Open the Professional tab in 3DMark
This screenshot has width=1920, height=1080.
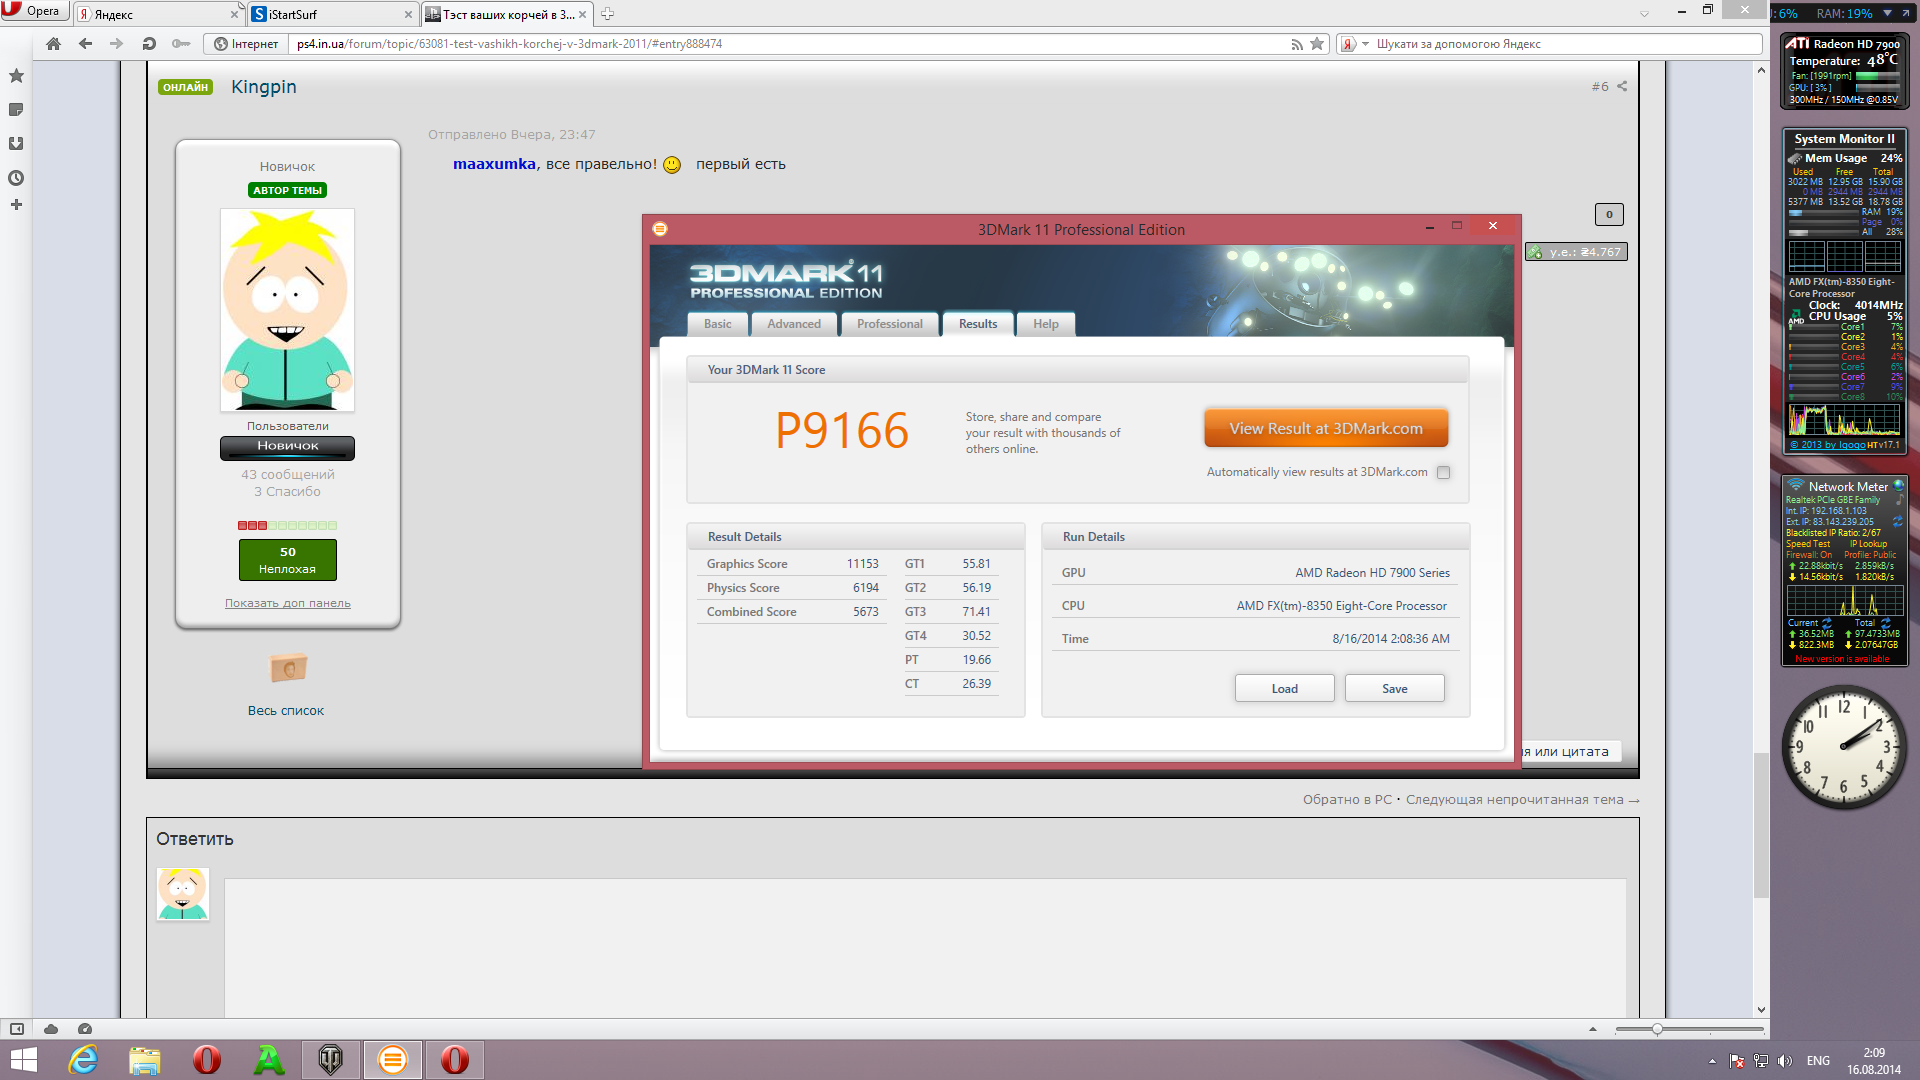tap(889, 324)
